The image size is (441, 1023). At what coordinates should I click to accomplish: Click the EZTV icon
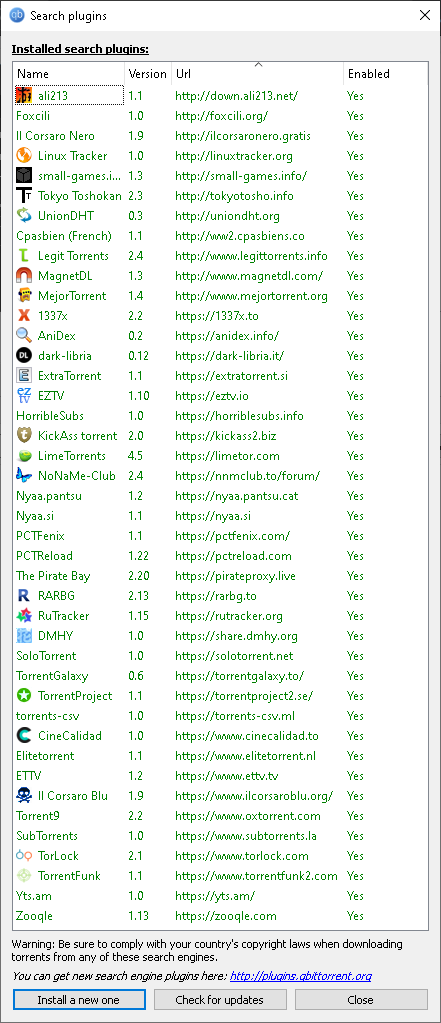23,396
